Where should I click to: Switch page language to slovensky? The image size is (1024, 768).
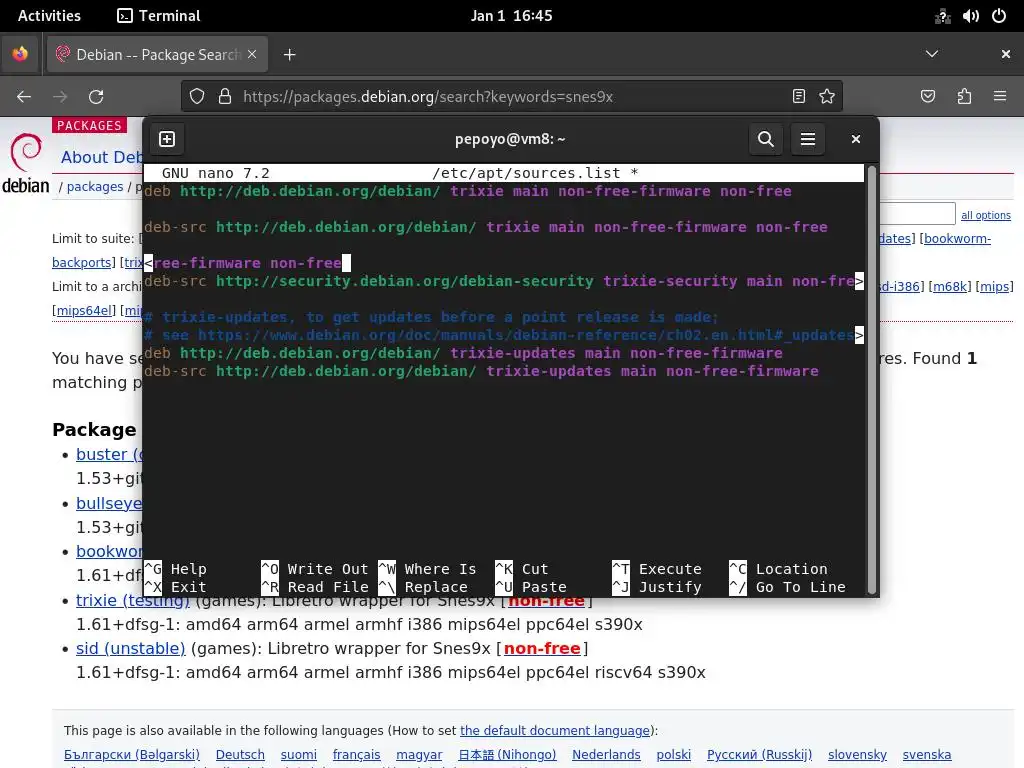pos(857,755)
